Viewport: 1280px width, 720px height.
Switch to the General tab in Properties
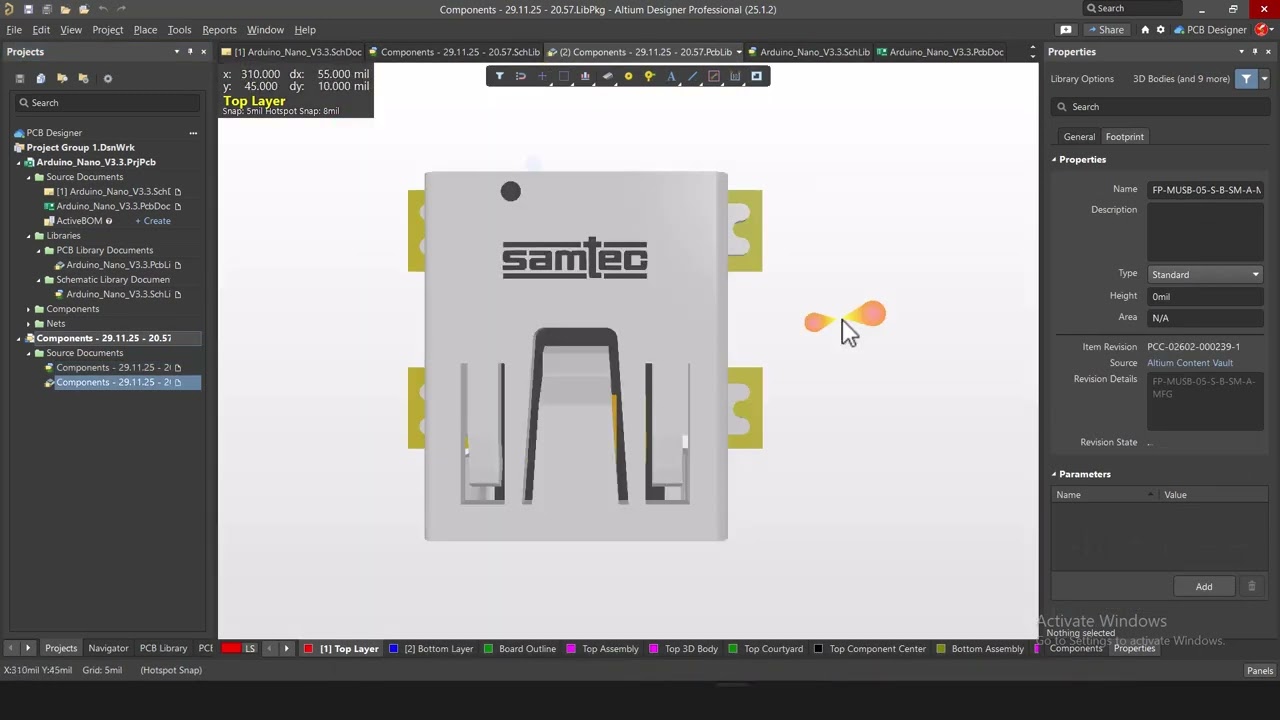pos(1079,137)
